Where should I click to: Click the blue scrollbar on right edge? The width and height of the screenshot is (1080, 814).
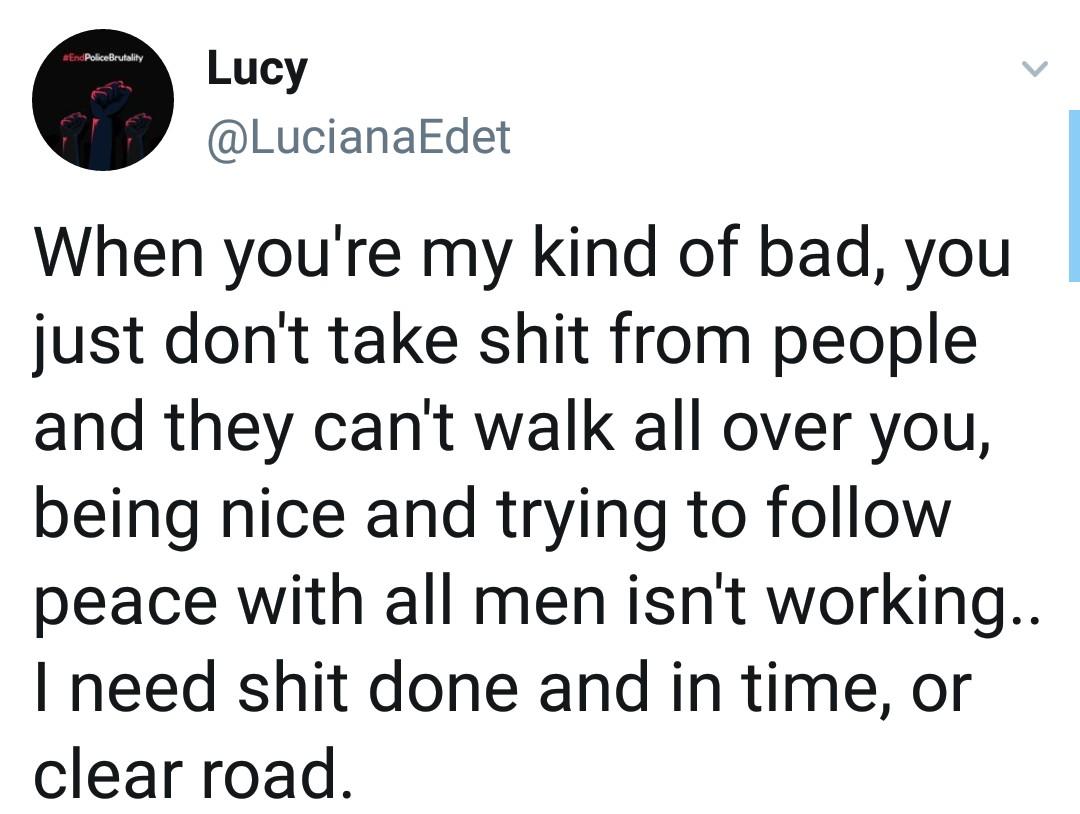coord(1072,195)
